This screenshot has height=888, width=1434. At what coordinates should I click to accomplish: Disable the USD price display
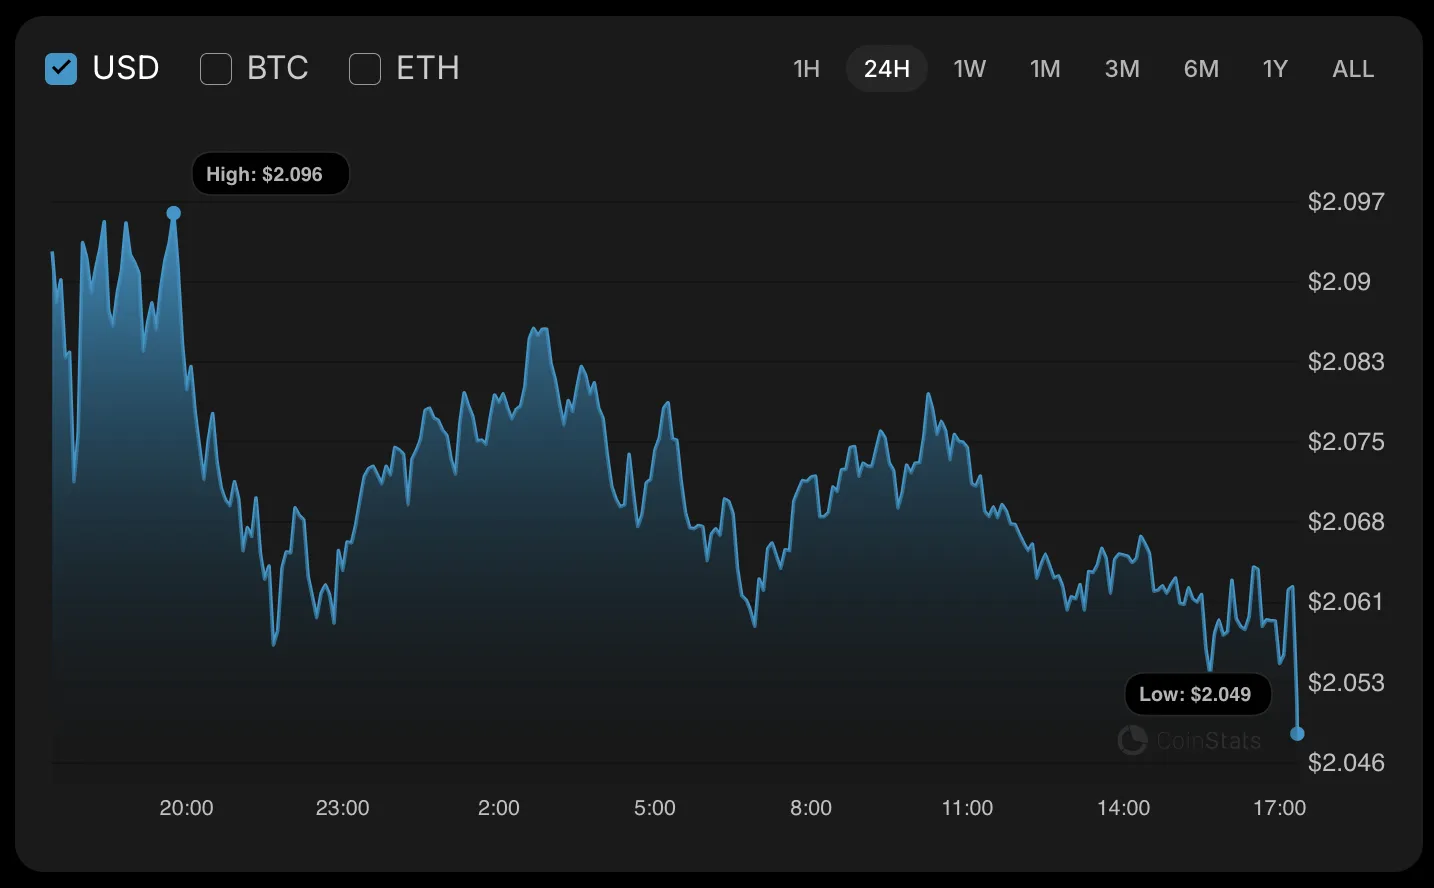pos(61,68)
